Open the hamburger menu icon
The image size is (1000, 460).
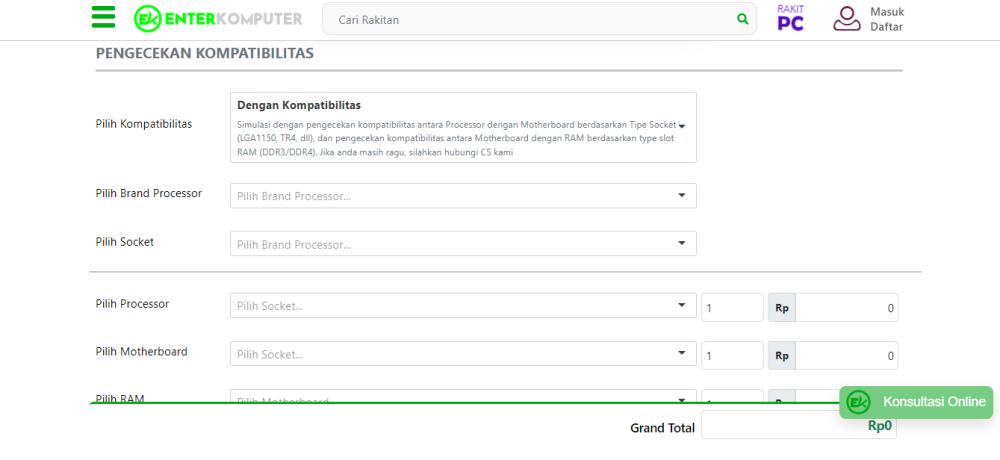point(104,19)
